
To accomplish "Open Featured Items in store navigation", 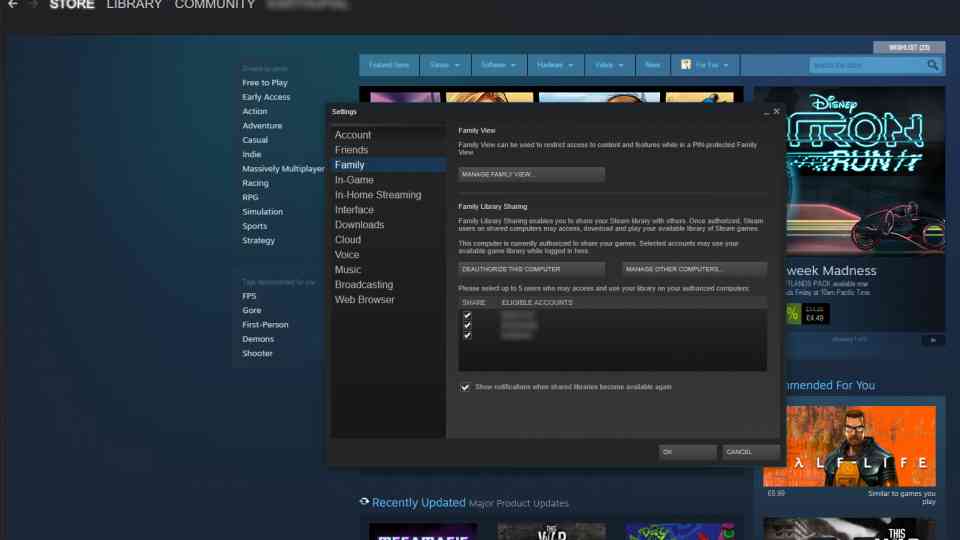I will pos(389,65).
